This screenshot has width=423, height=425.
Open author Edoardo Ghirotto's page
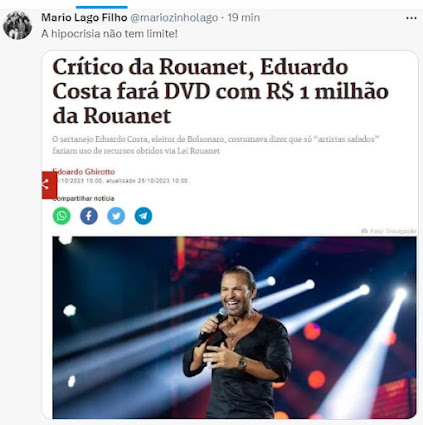click(x=84, y=172)
